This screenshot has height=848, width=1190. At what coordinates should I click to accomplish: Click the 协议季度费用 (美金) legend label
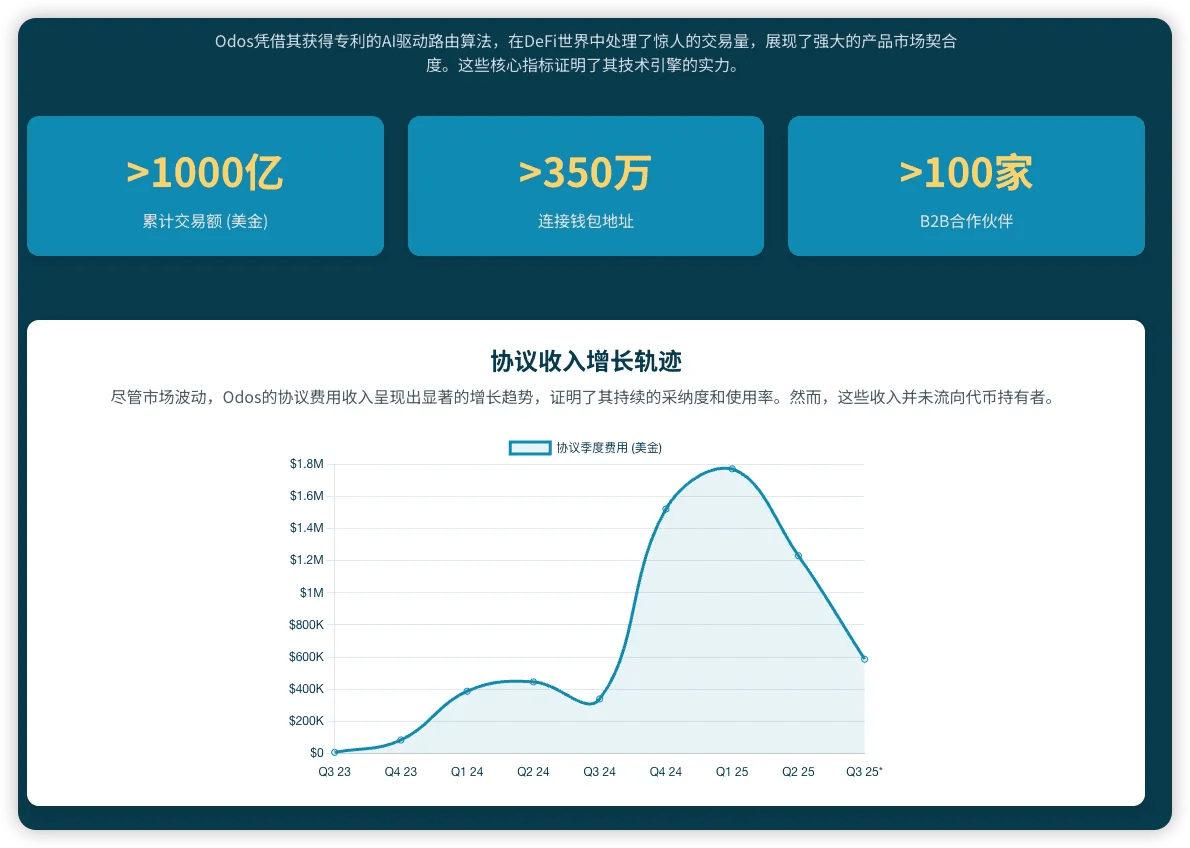point(609,448)
